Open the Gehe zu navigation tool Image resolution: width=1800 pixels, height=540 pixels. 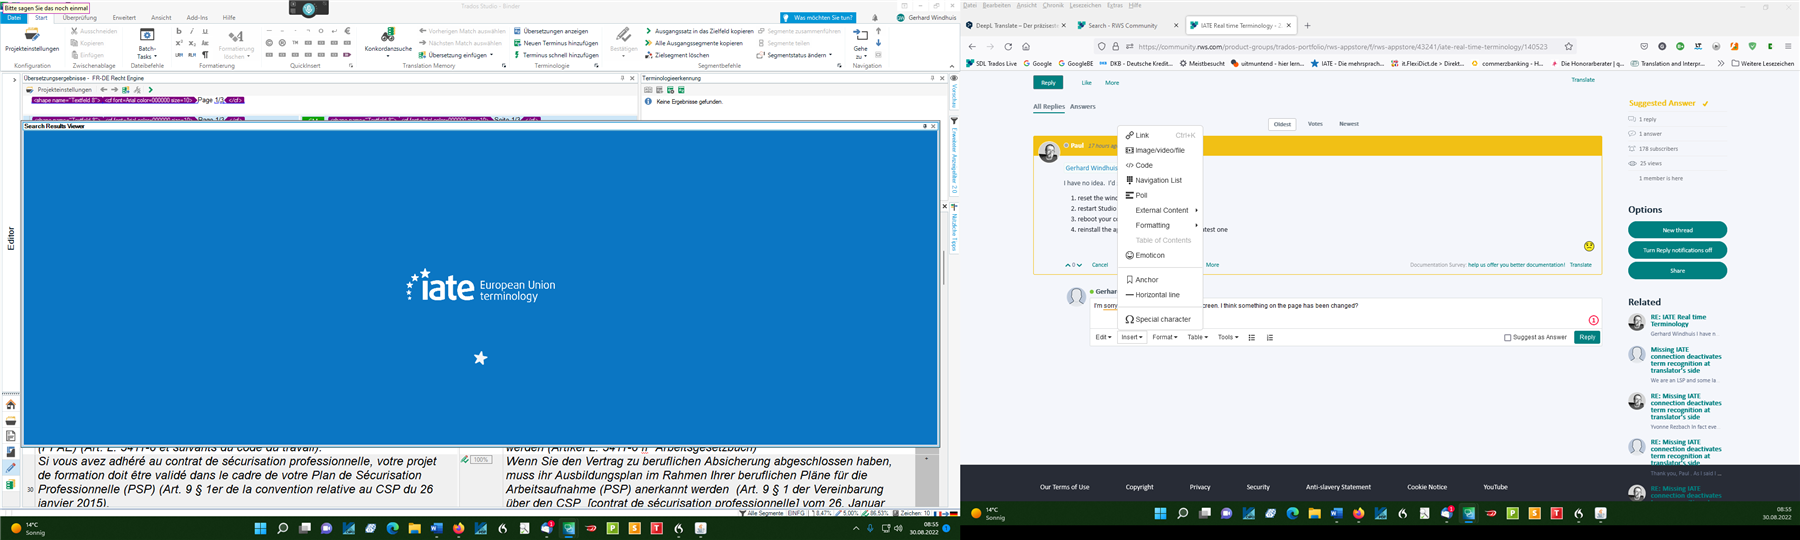(861, 43)
